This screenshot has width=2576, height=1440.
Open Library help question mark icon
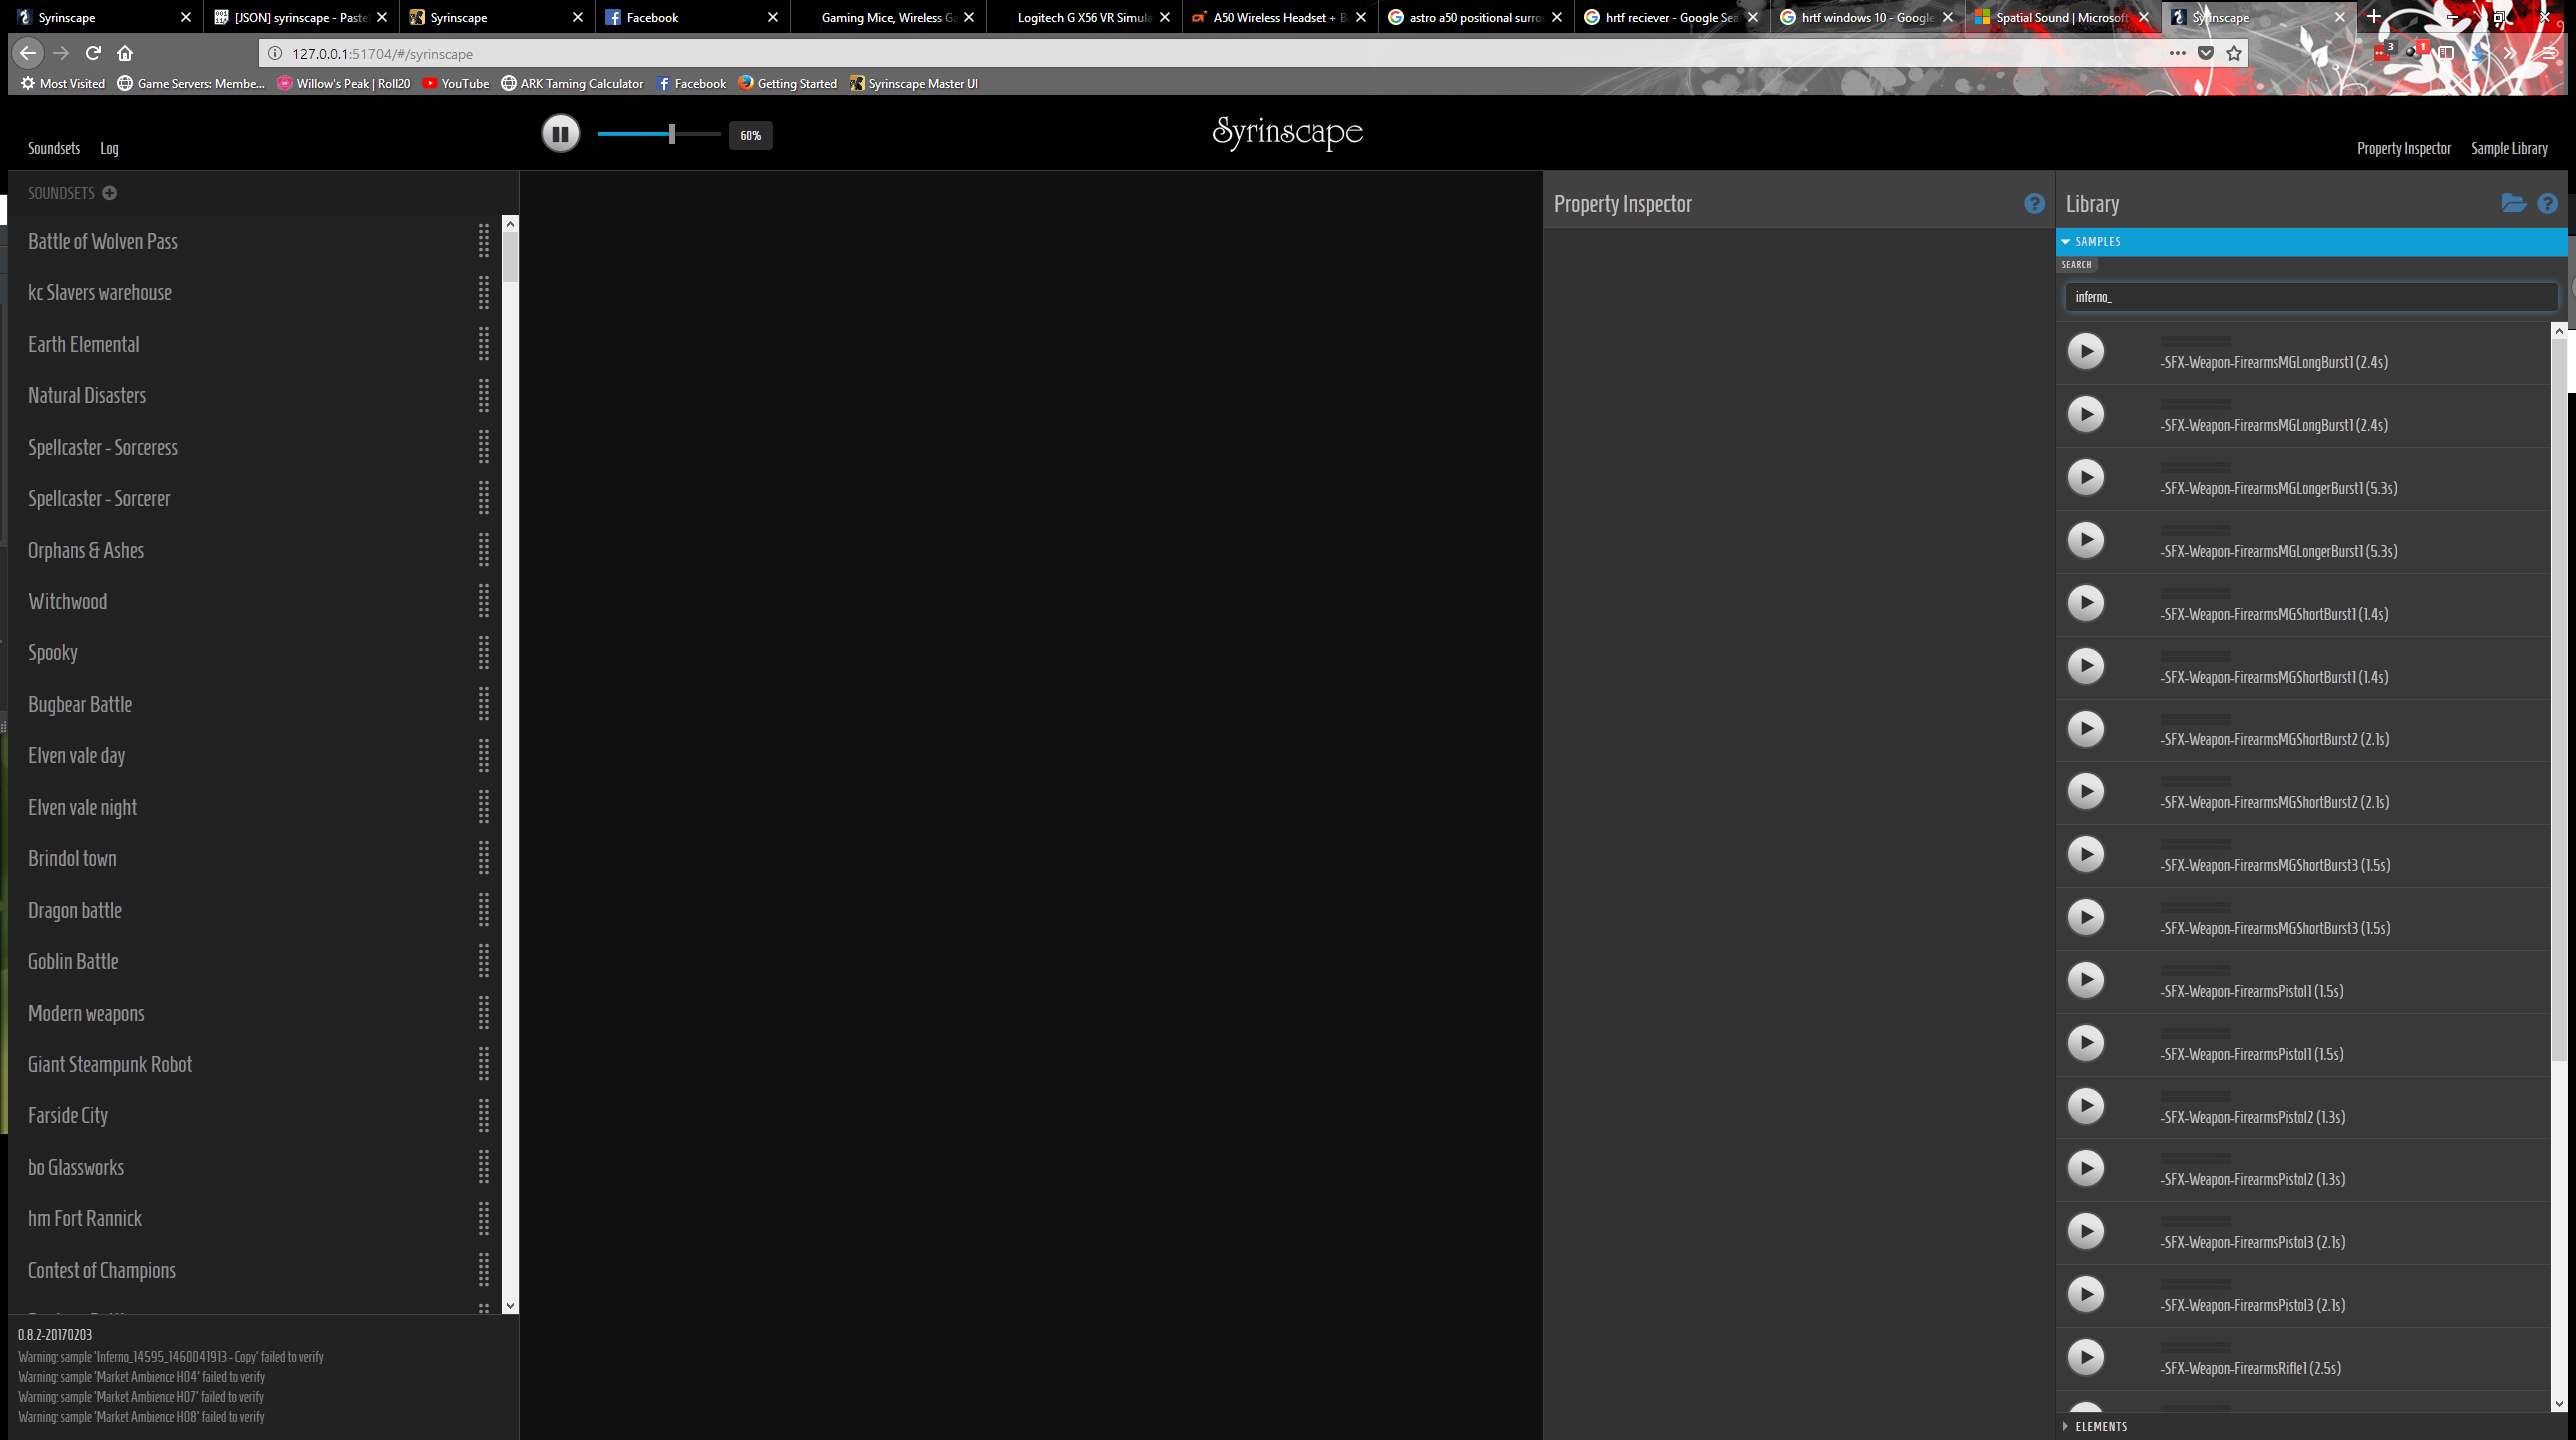[x=2547, y=204]
